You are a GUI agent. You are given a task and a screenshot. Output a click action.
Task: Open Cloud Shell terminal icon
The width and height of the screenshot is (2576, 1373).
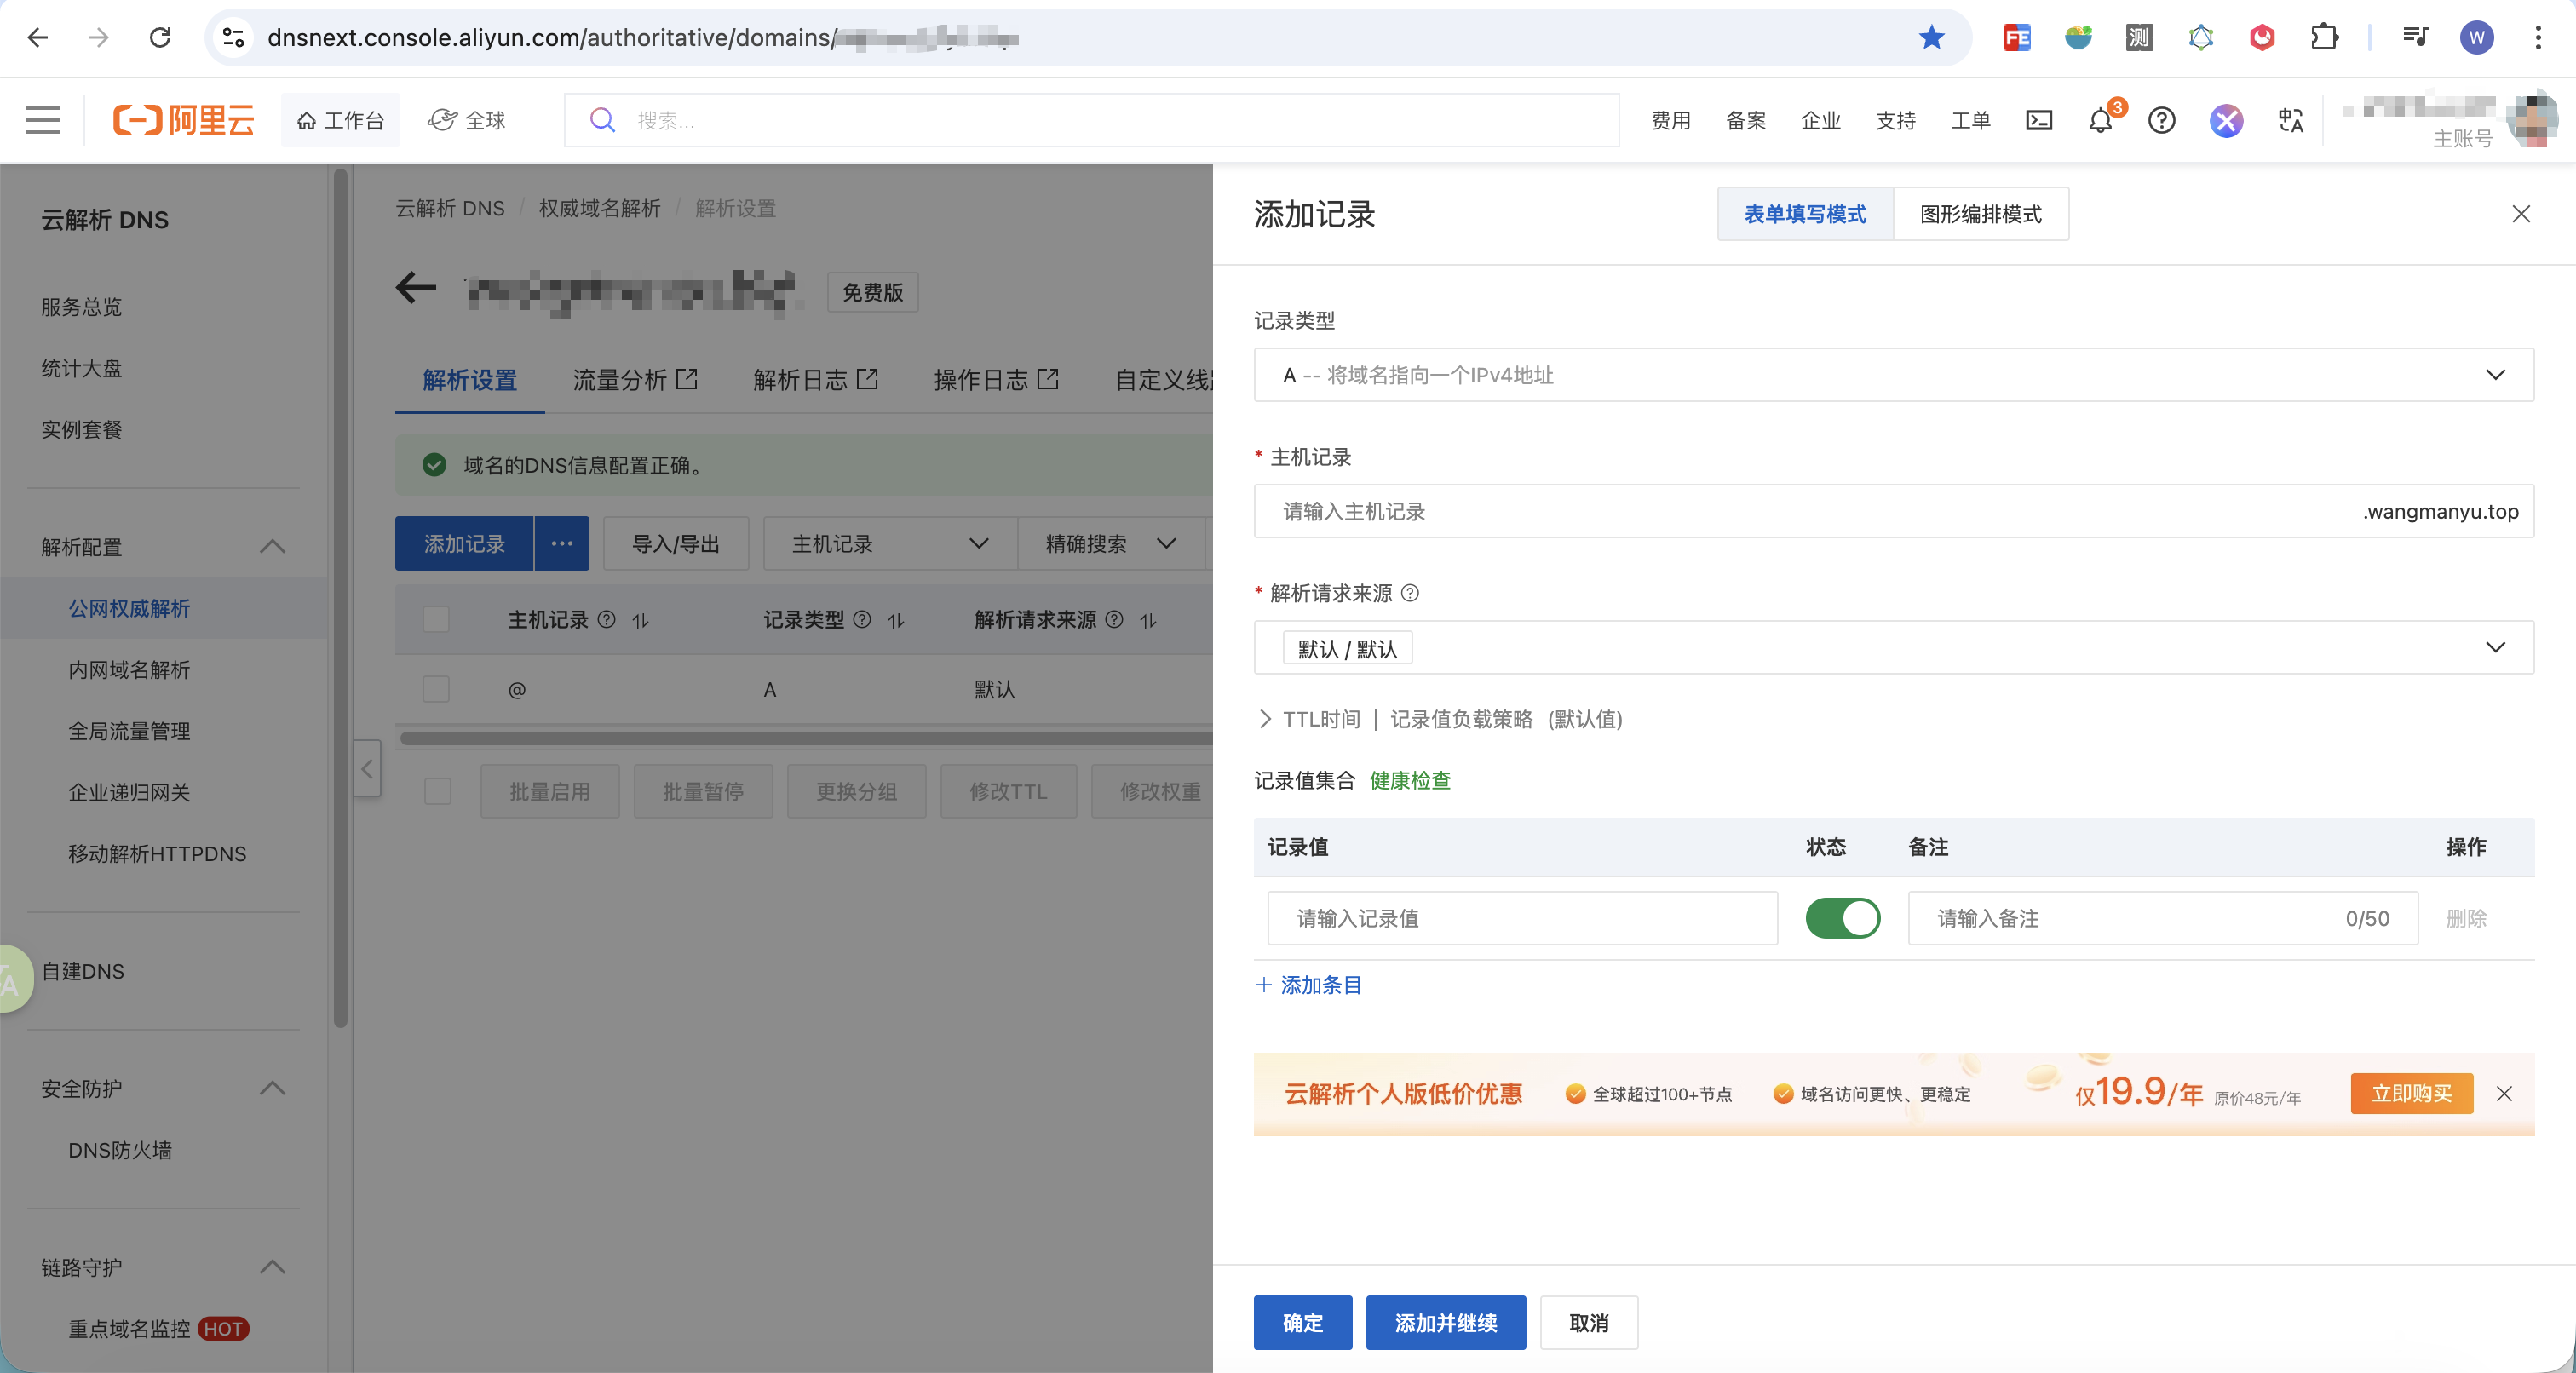pos(2038,121)
